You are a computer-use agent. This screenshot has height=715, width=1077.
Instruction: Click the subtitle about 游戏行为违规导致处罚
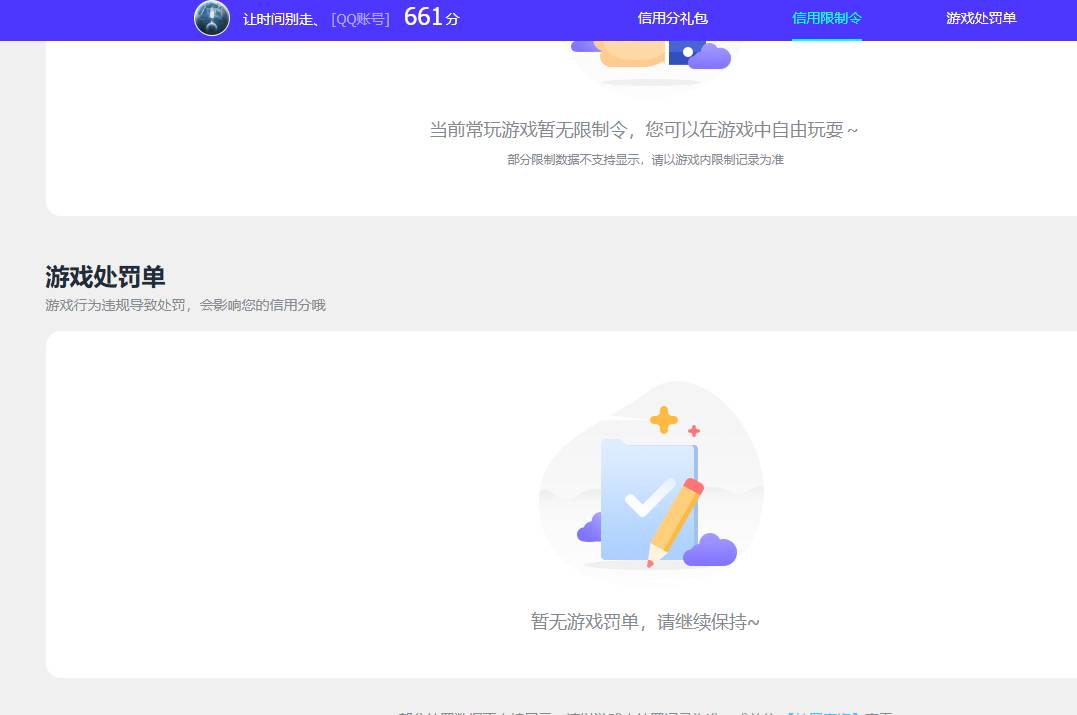(185, 305)
